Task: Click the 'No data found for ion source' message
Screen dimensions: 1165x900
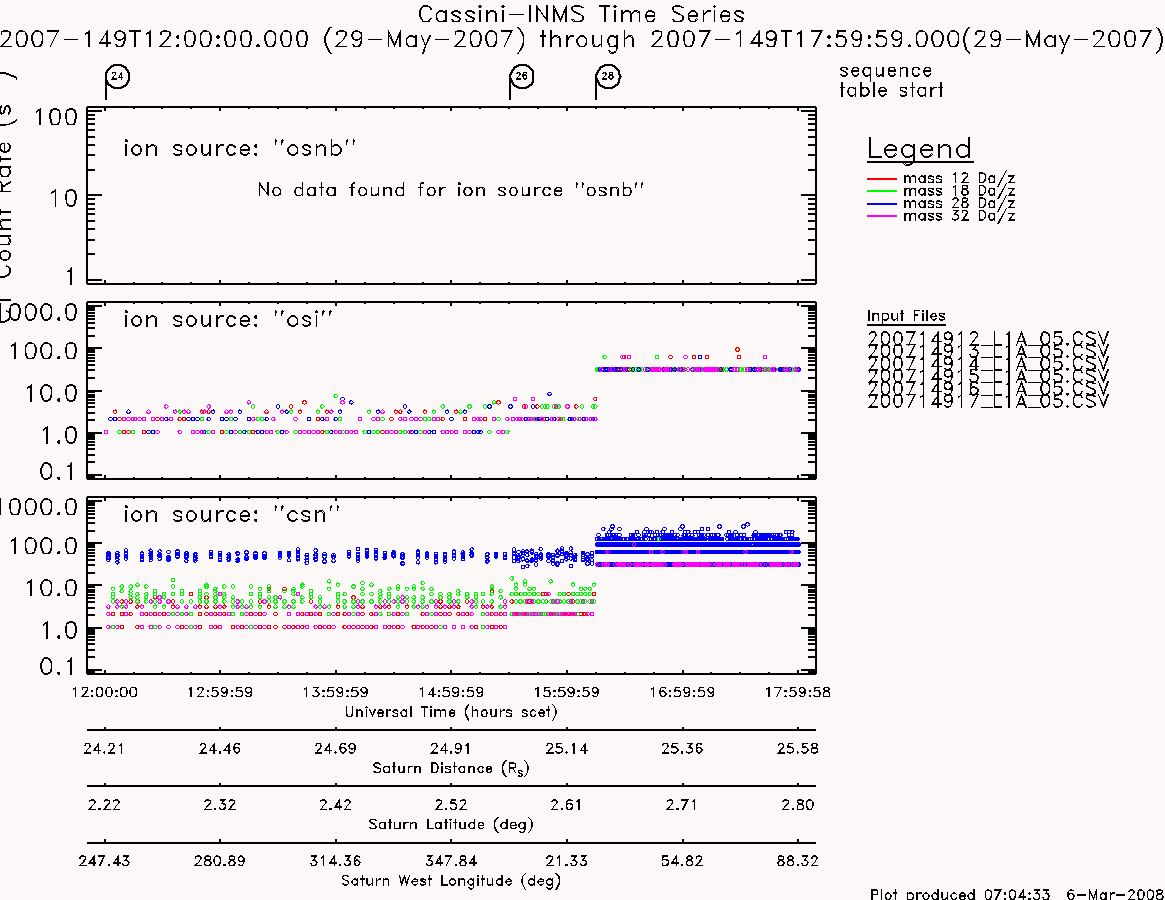Action: pyautogui.click(x=450, y=190)
